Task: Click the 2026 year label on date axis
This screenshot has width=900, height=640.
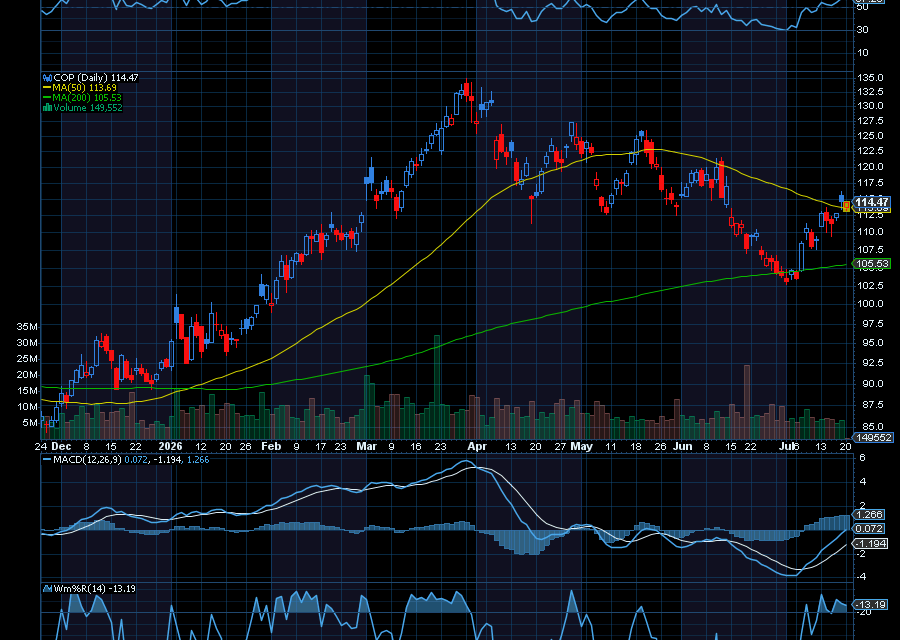Action: point(170,446)
